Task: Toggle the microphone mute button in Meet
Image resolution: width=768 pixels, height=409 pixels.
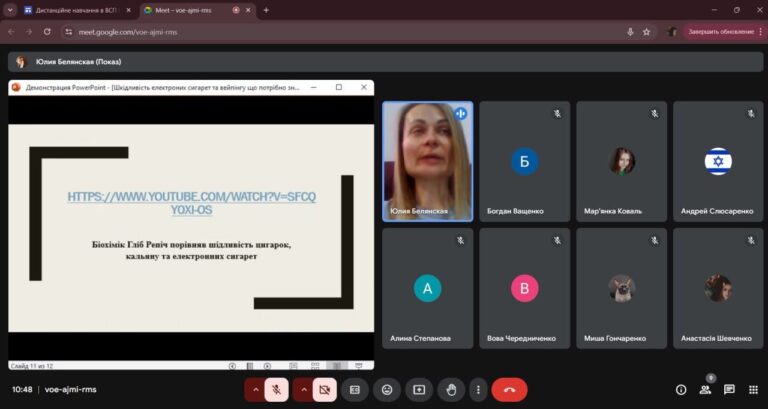Action: click(x=276, y=390)
